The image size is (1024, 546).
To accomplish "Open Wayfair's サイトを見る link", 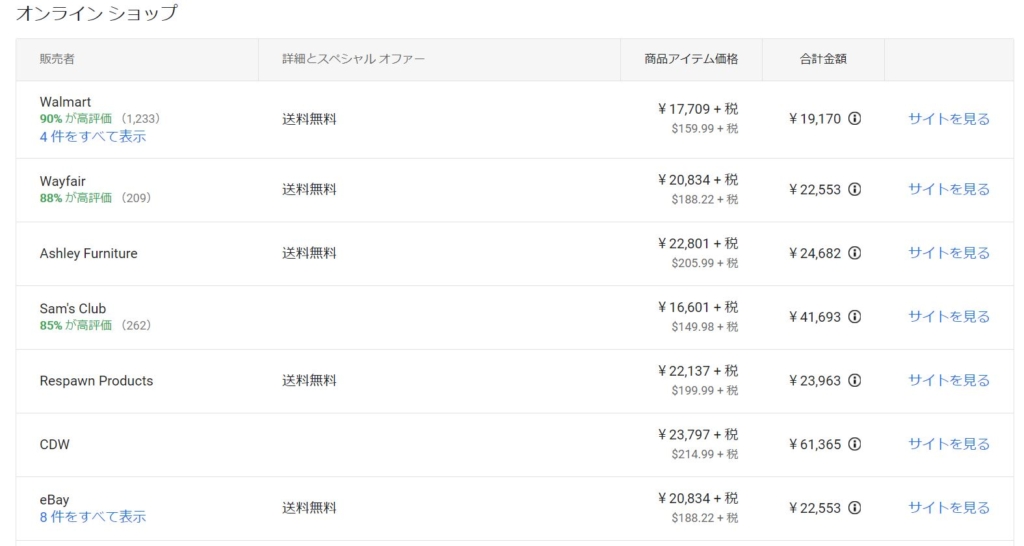I will point(949,189).
